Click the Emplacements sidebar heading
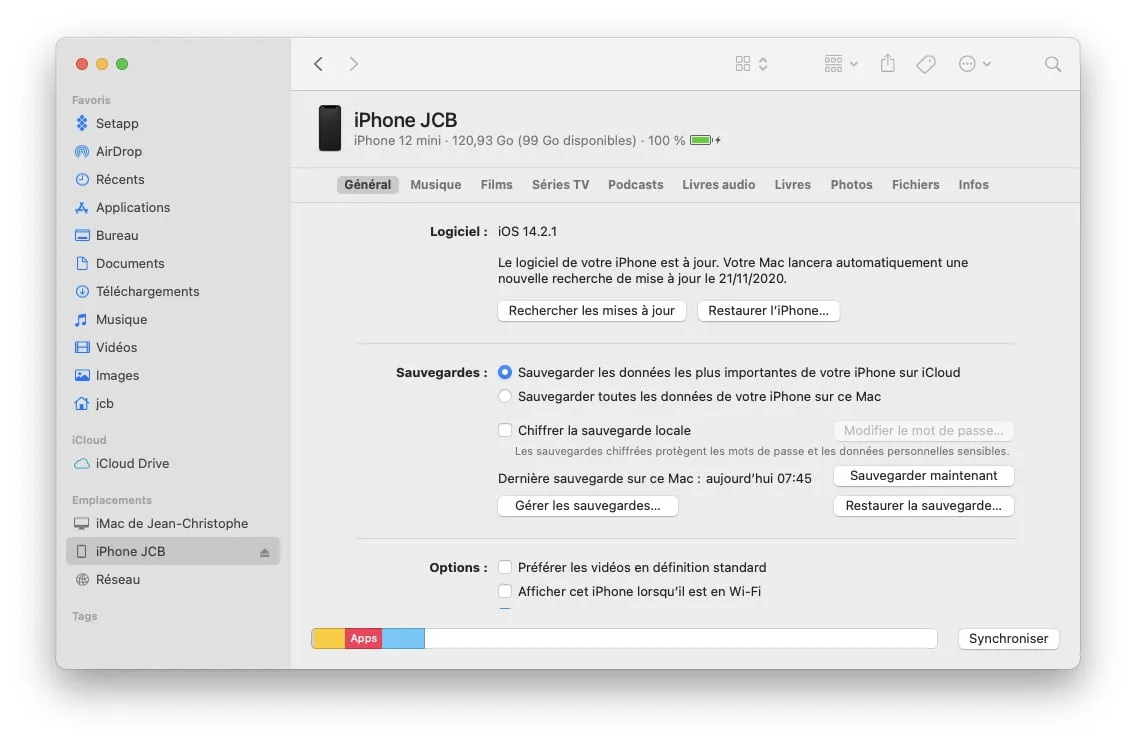This screenshot has height=743, width=1136. (x=112, y=500)
